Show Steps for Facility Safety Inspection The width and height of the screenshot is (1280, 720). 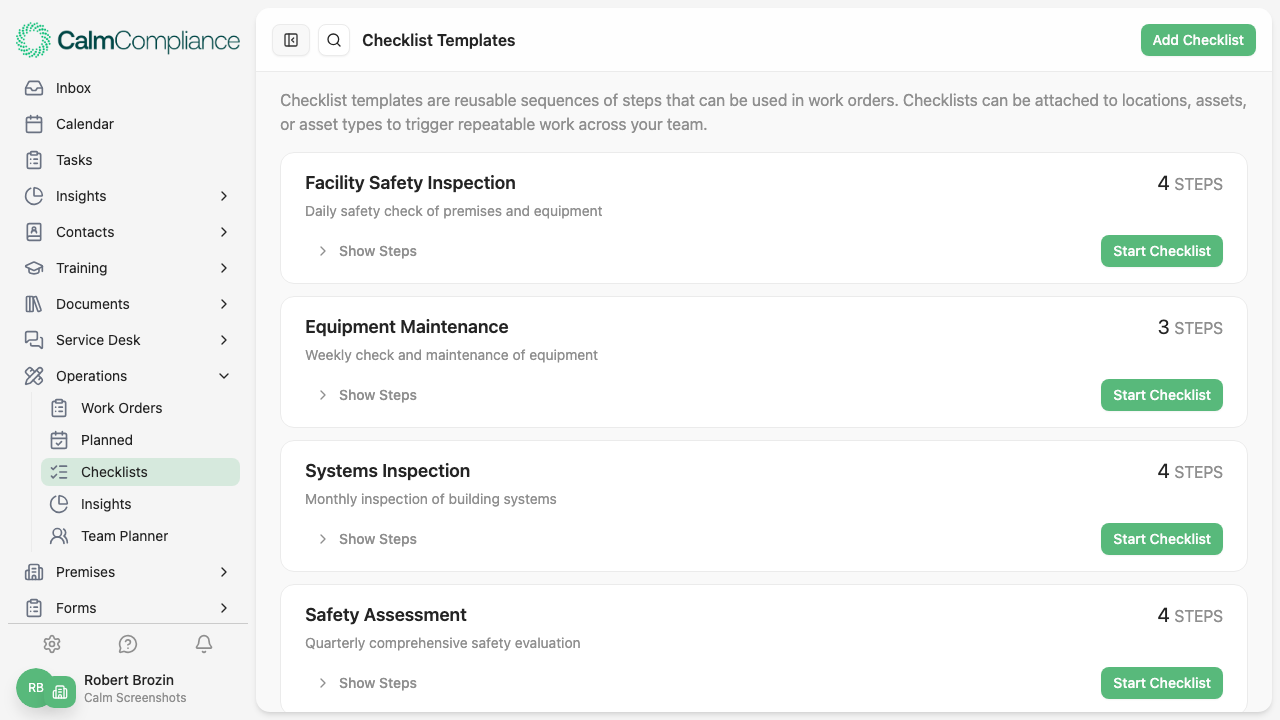[367, 251]
